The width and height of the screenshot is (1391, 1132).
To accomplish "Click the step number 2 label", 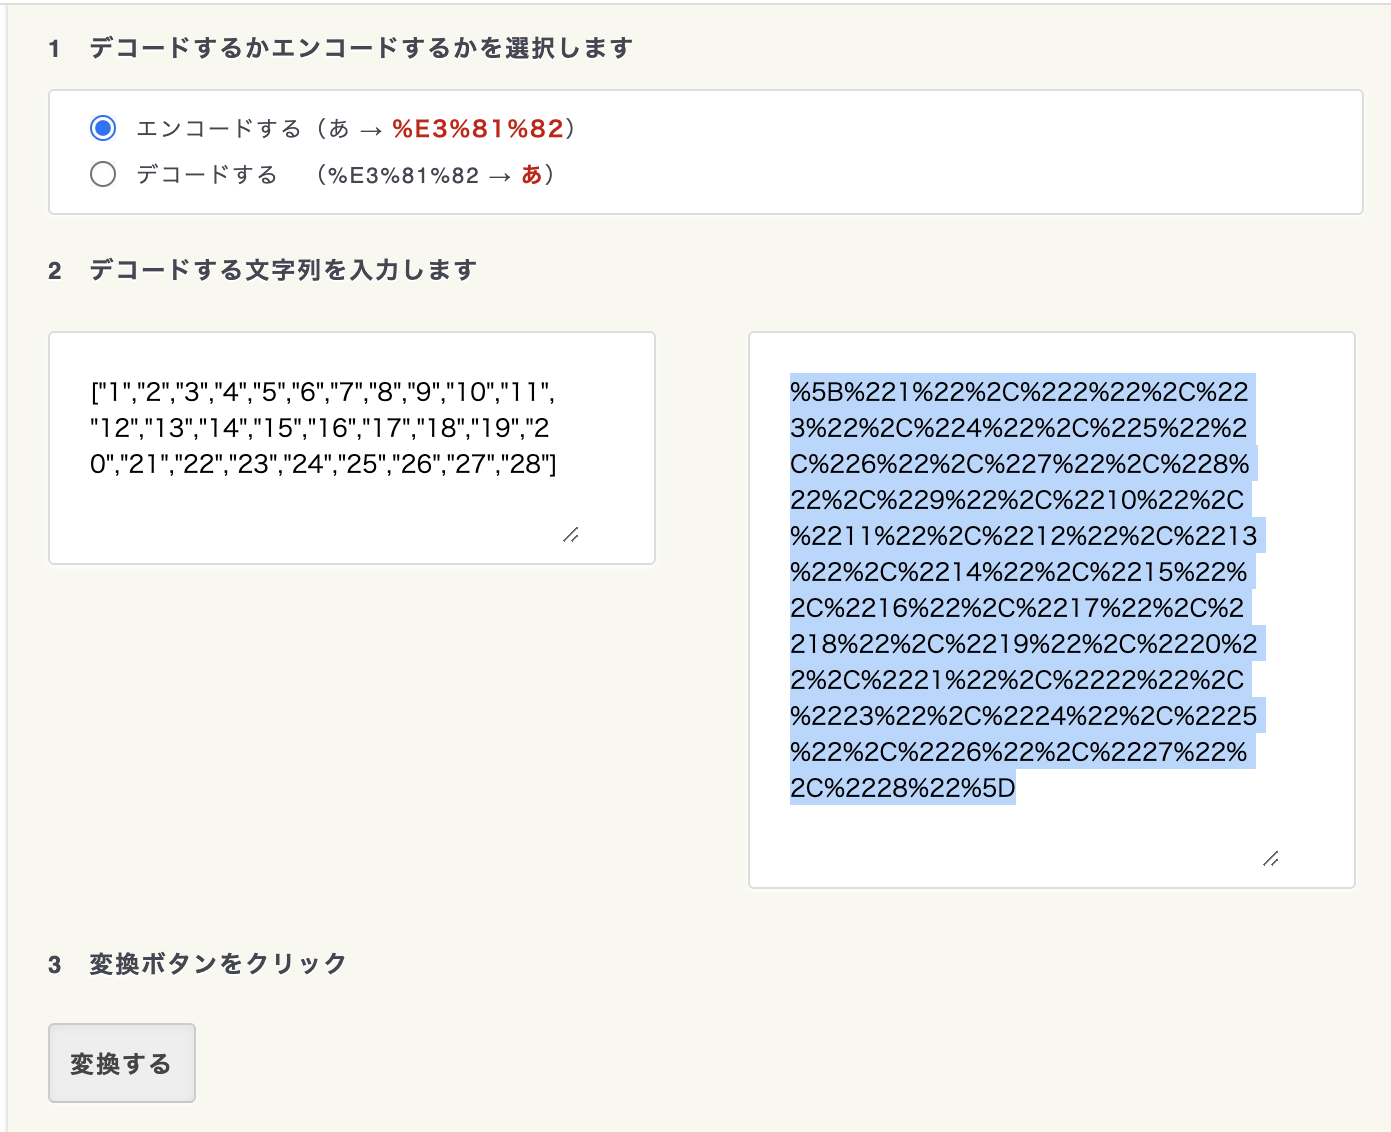I will [55, 271].
